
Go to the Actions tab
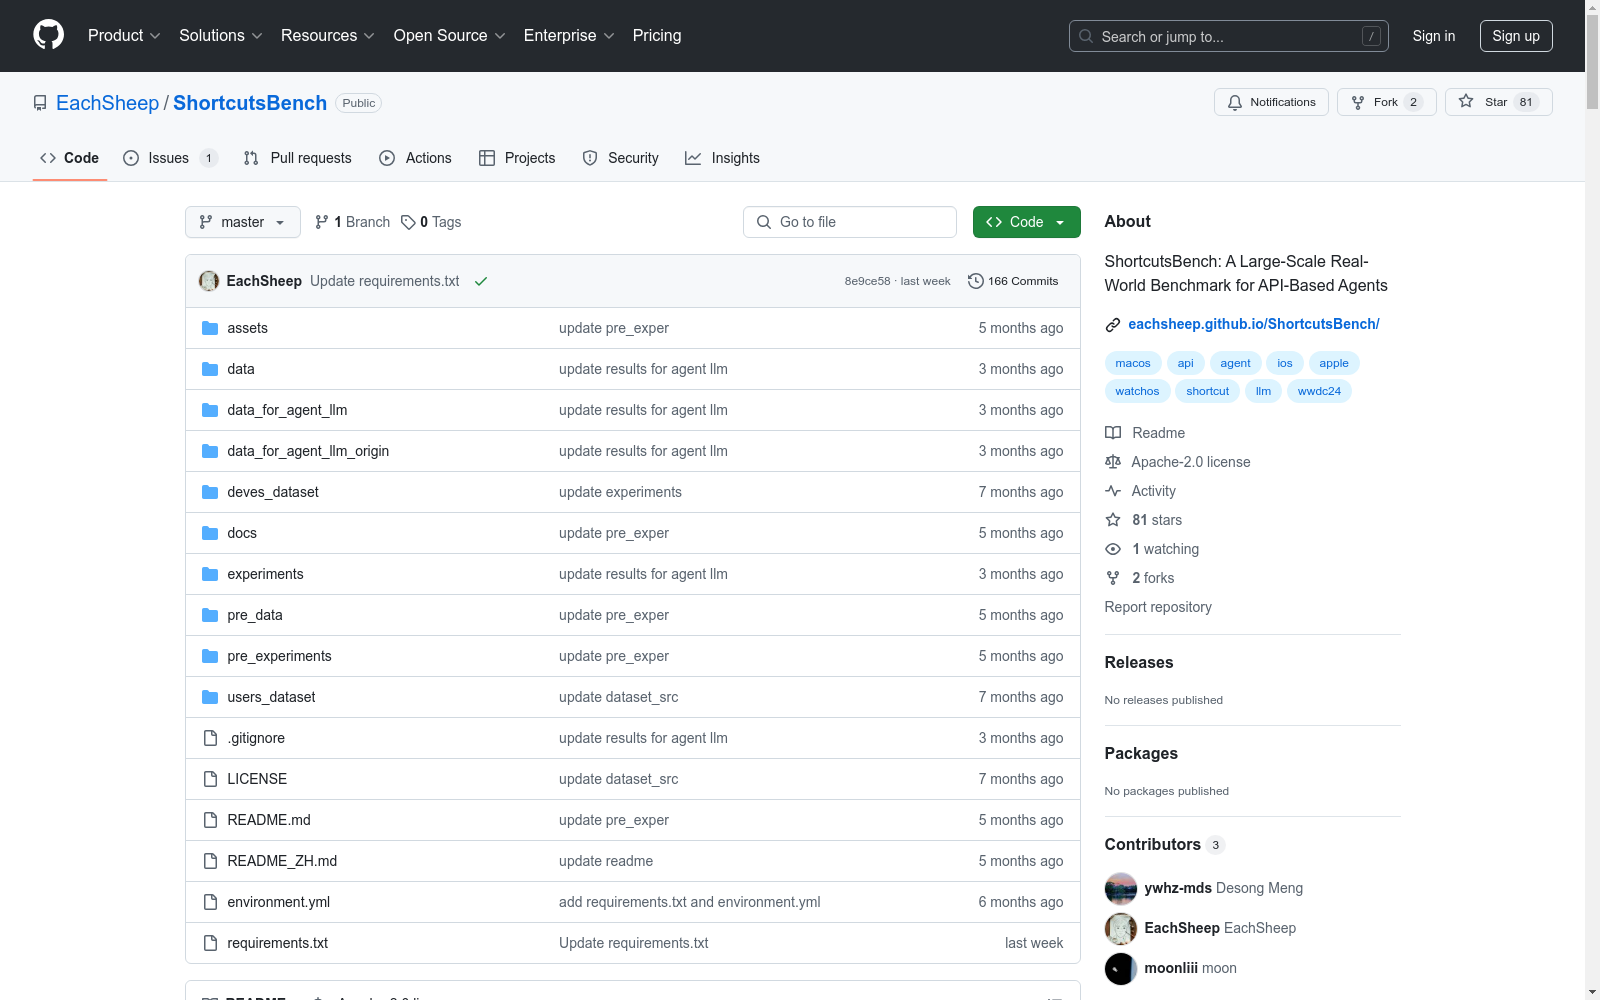tap(416, 158)
